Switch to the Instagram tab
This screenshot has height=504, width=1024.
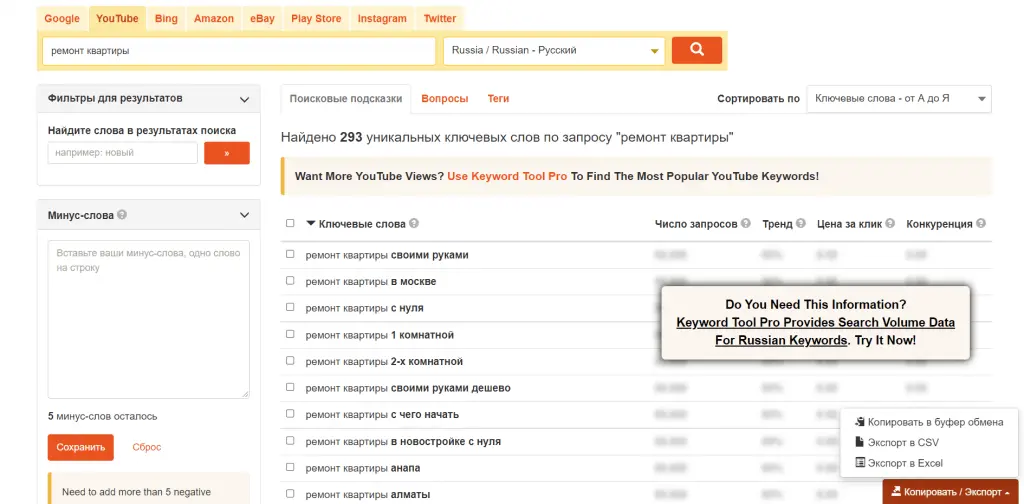(x=382, y=18)
